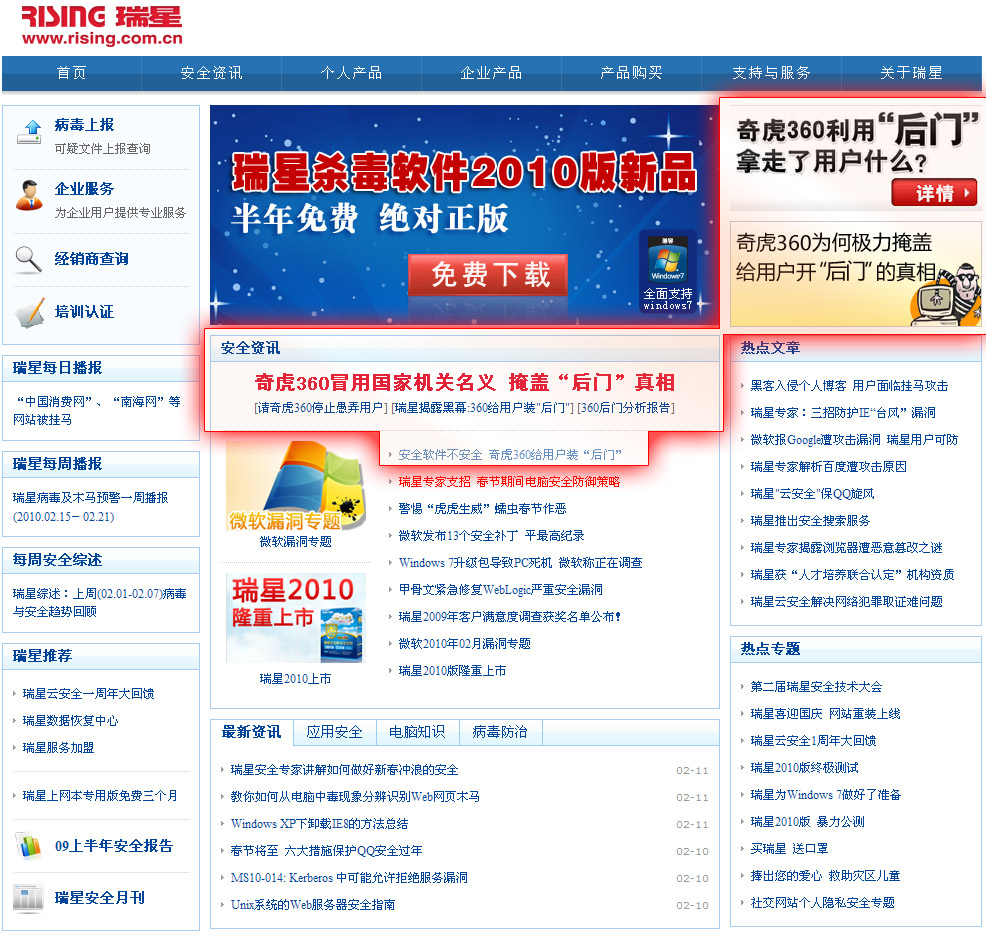Open 瑞星安全专家讲解如何做好新春冲浪的安全
Screen dimensions: 986x941
345,770
